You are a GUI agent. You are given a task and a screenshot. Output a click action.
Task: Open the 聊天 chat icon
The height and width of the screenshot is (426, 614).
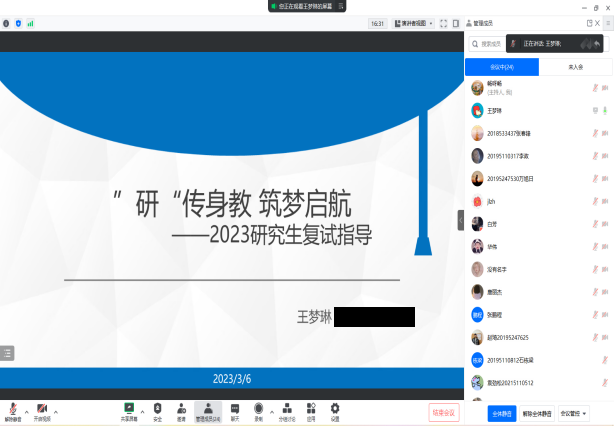234,408
